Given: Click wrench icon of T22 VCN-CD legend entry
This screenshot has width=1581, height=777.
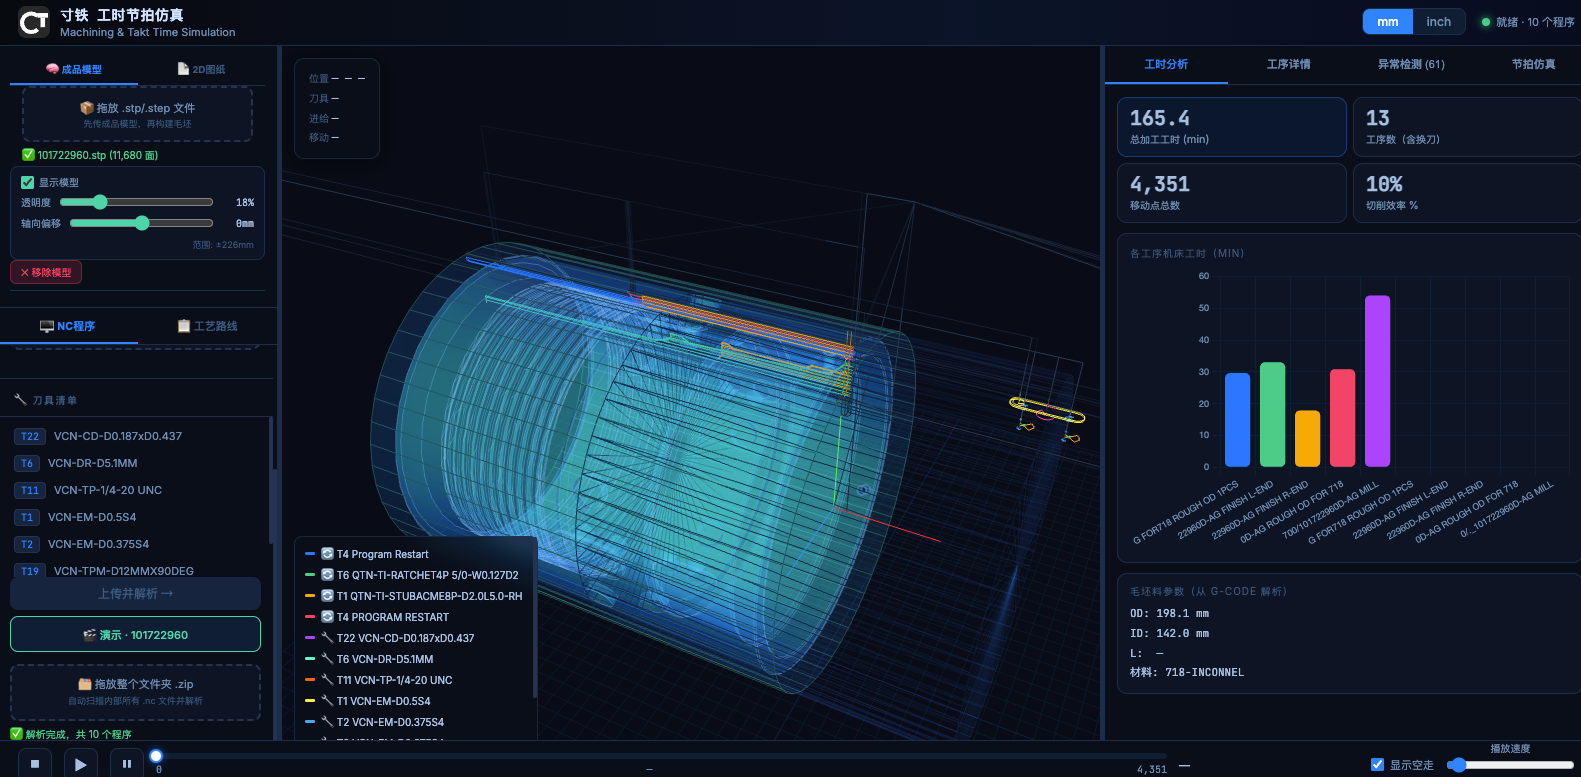Looking at the screenshot, I should pyautogui.click(x=327, y=638).
